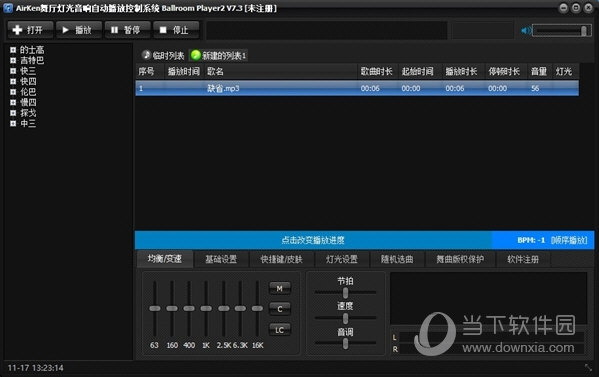This screenshot has width=599, height=377.
Task: Click the 打开 open file button
Action: (30, 30)
